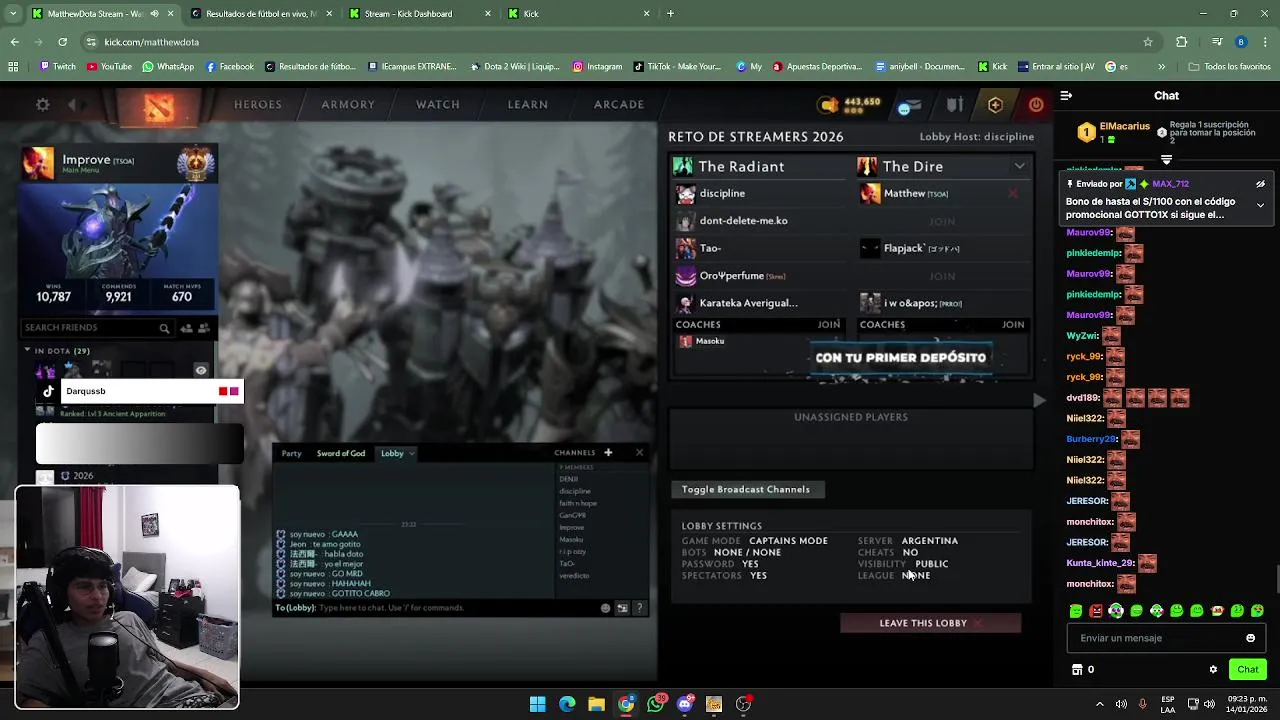1280x720 pixels.
Task: Toggle eye icon in friends list
Action: point(201,371)
